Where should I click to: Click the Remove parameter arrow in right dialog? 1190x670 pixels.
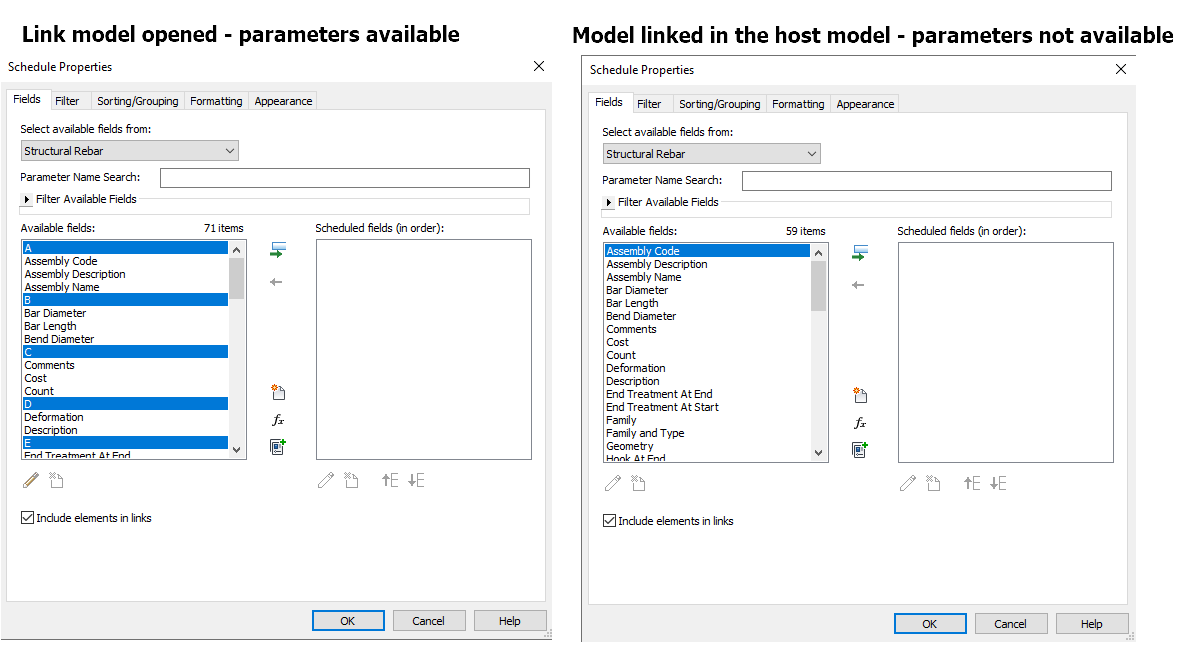click(x=859, y=285)
